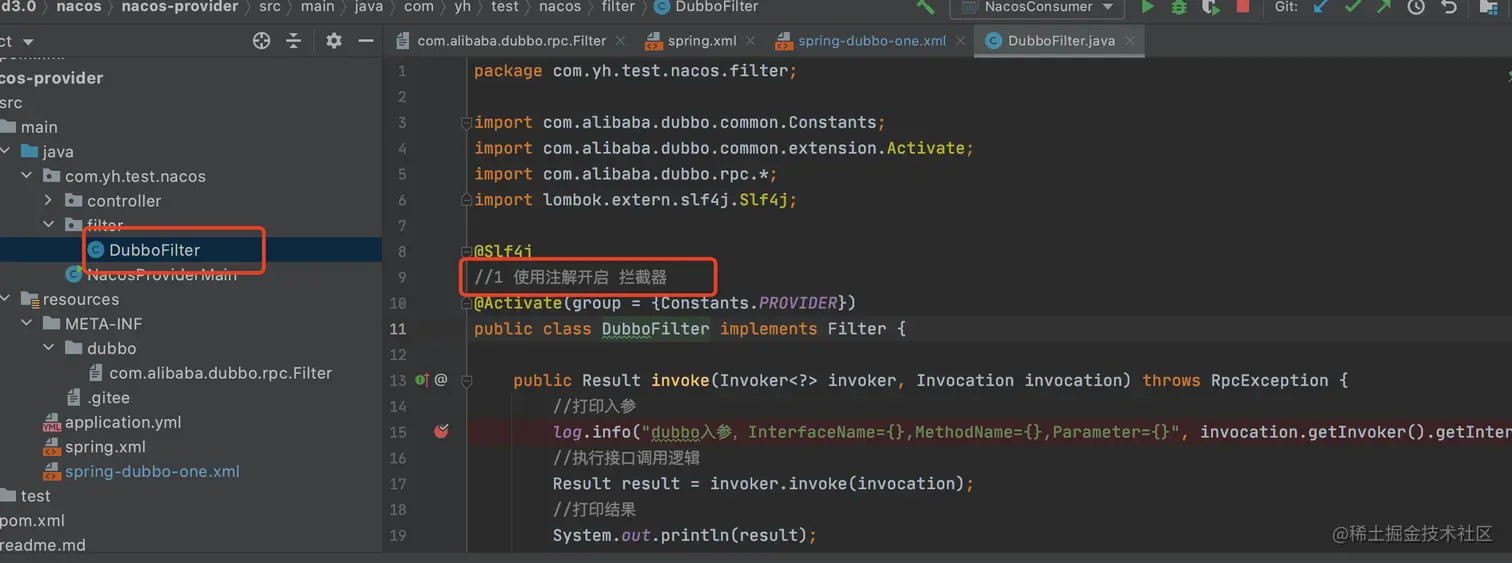
Task: Click the nacos-provider breadcrumb
Action: tap(180, 6)
